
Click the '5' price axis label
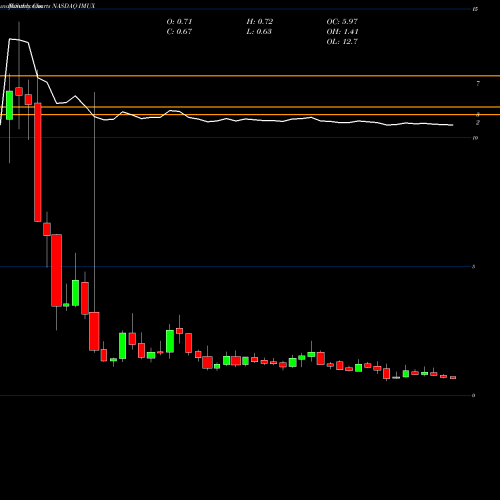pos(474,267)
